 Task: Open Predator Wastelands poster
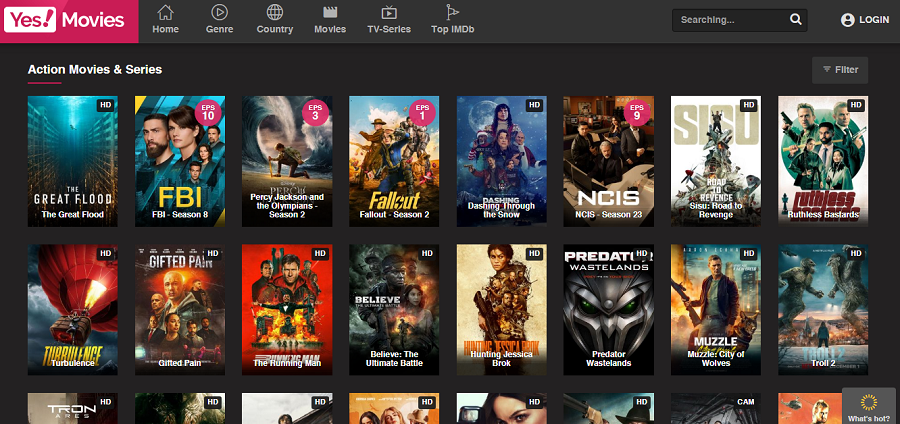608,310
